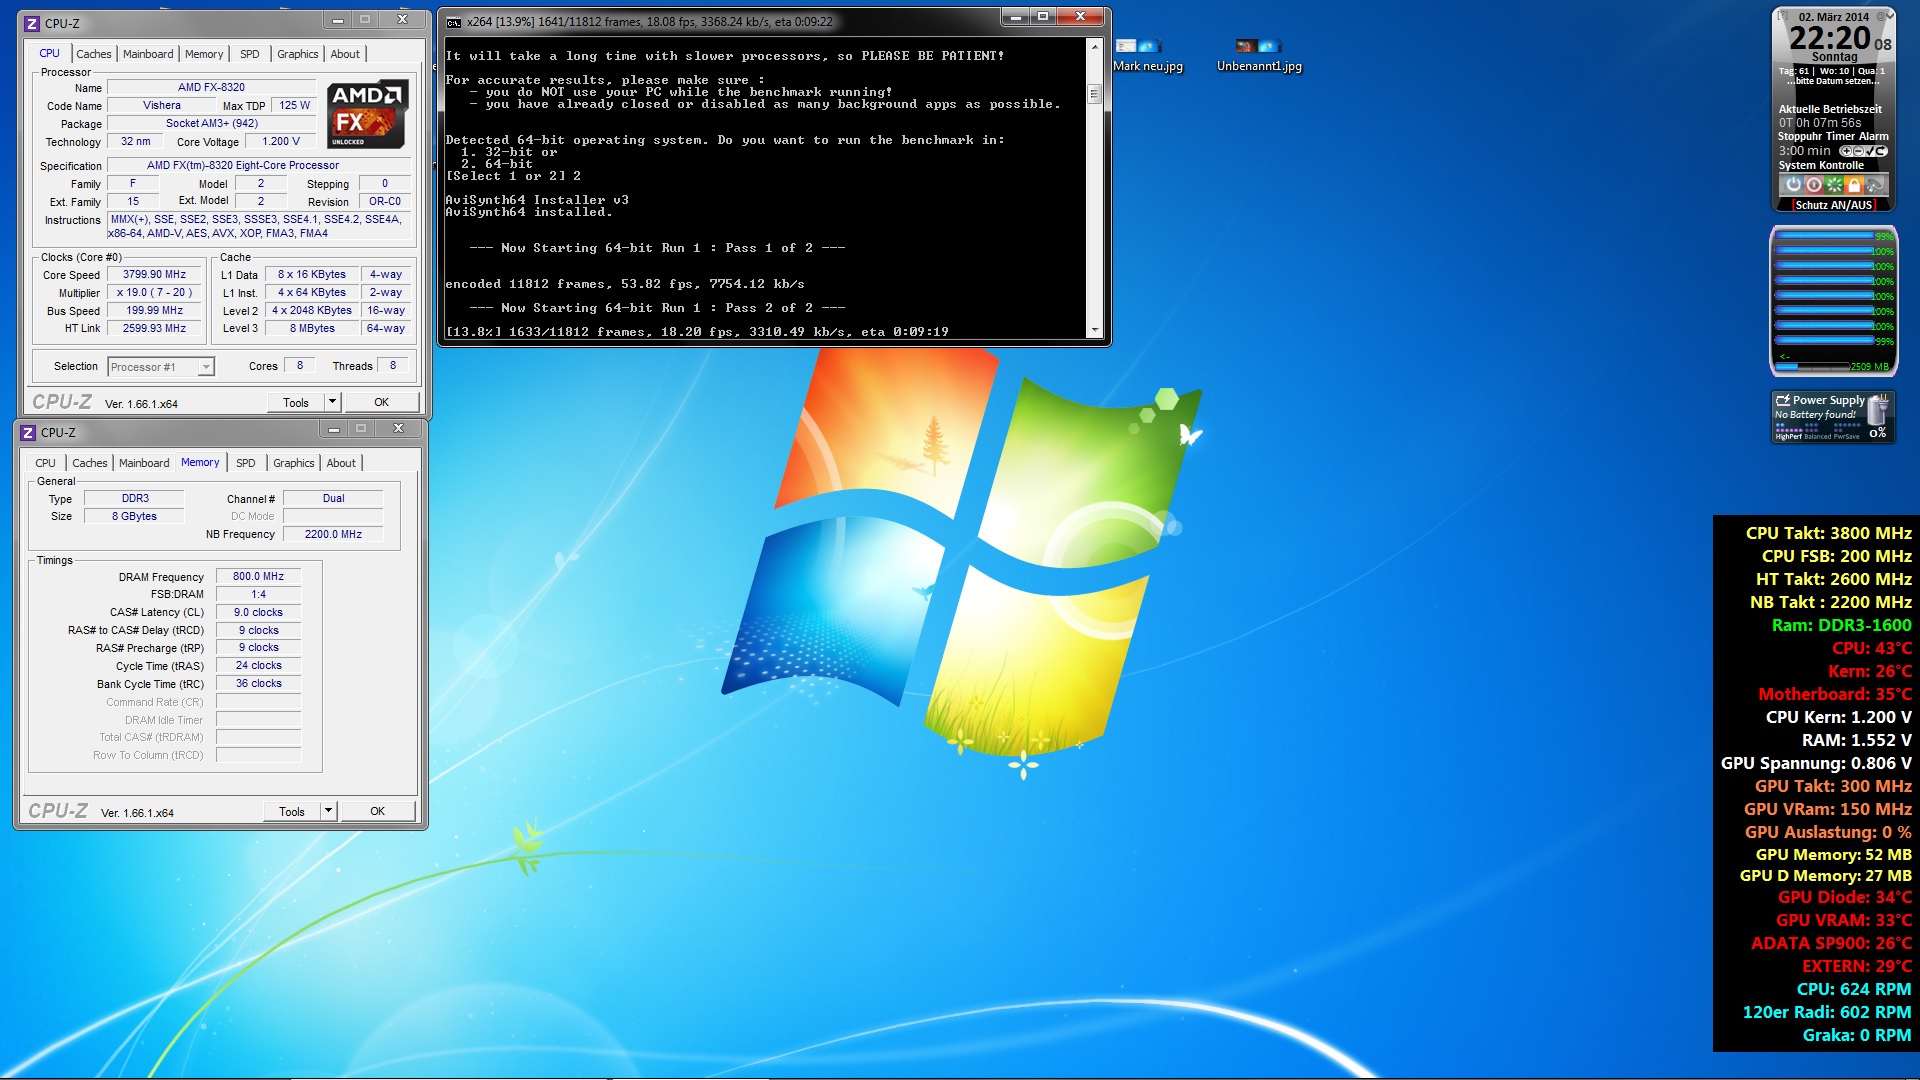Image resolution: width=1920 pixels, height=1080 pixels.
Task: Click the CPU-Z icon in upper window title bar
Action: click(32, 23)
